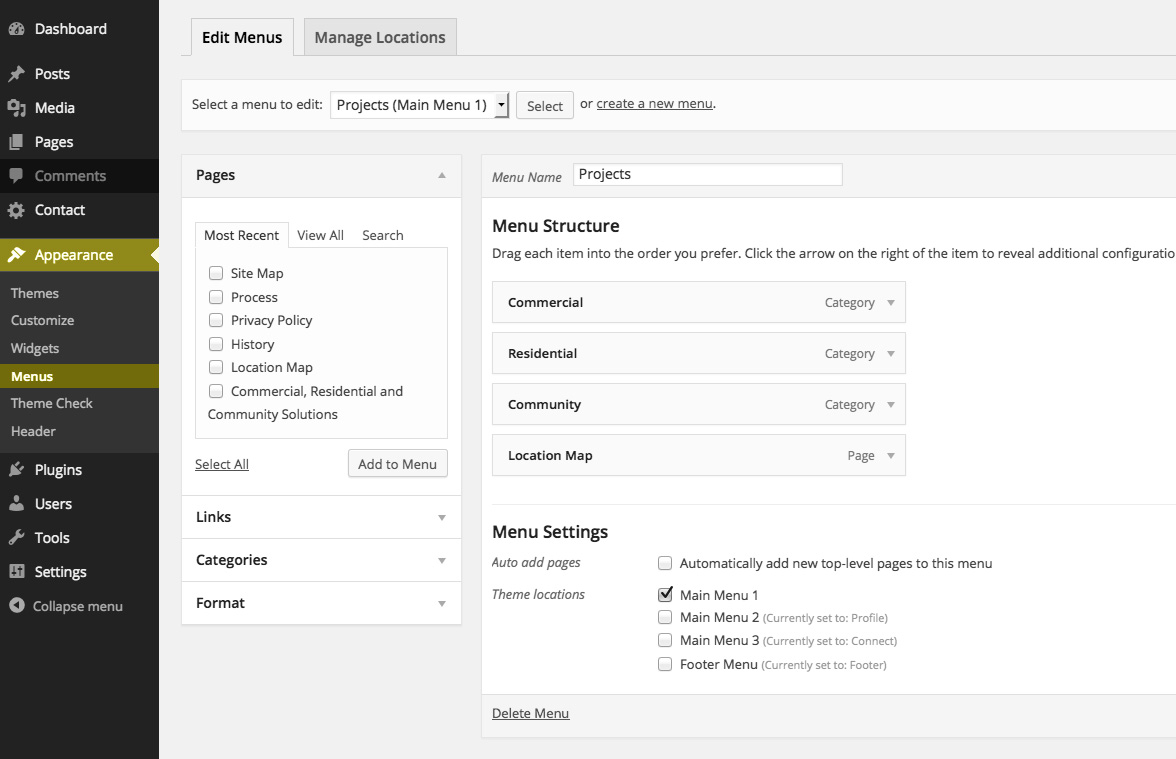This screenshot has height=759, width=1176.
Task: Open Media via its sidebar icon
Action: coord(16,108)
